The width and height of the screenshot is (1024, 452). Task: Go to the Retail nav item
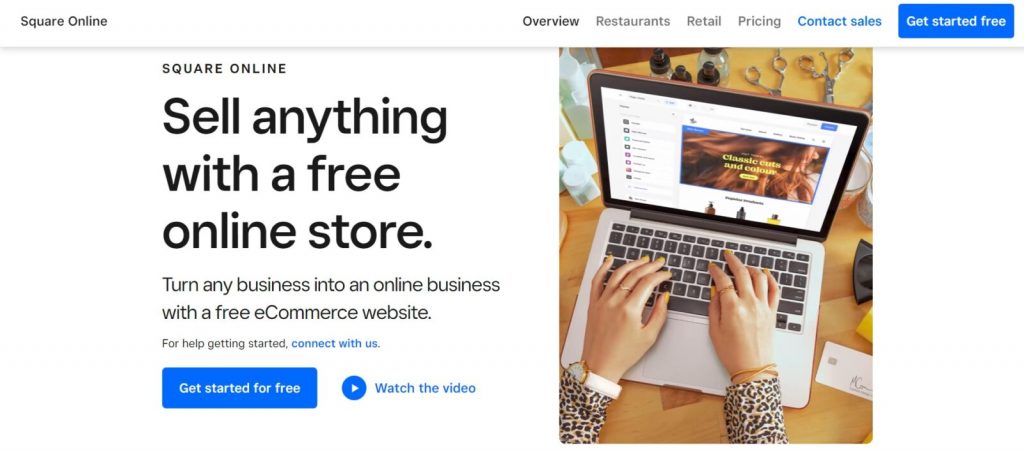[x=704, y=21]
